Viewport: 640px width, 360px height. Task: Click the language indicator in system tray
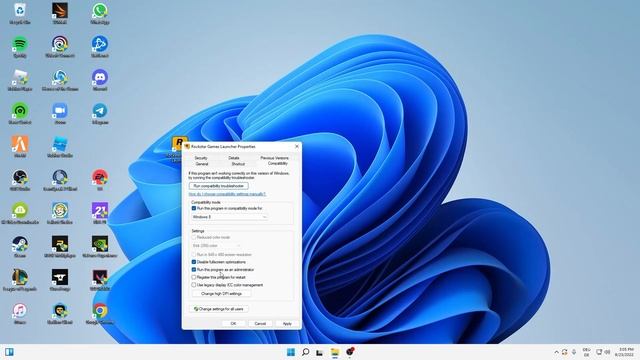point(587,352)
